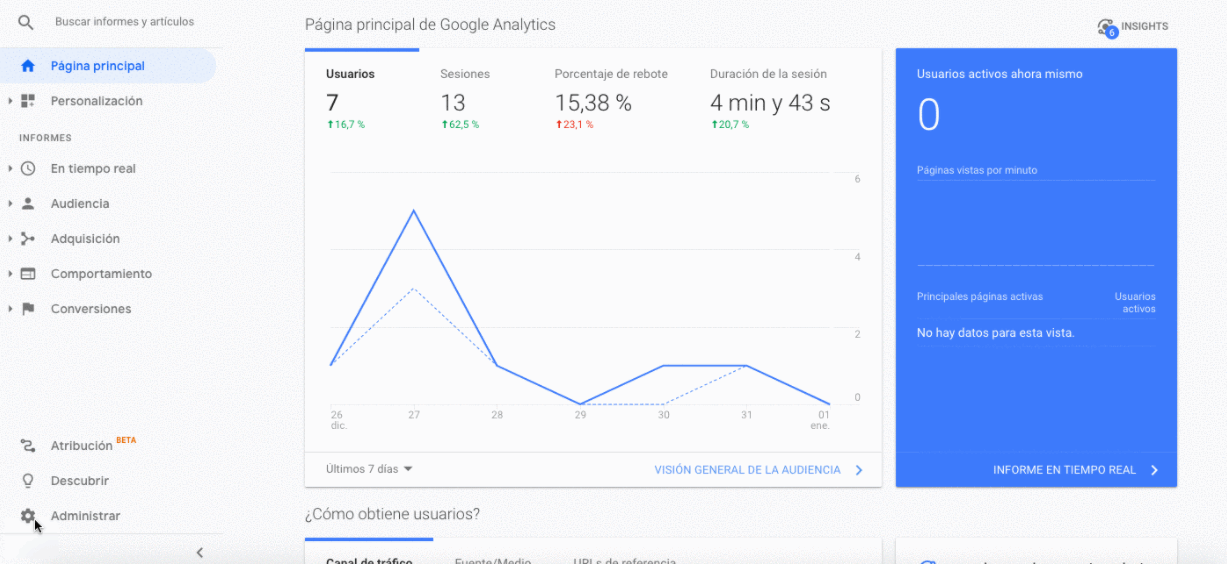The image size is (1227, 564).
Task: Click the 'No hay datos para esta vista.' message
Action: (995, 333)
